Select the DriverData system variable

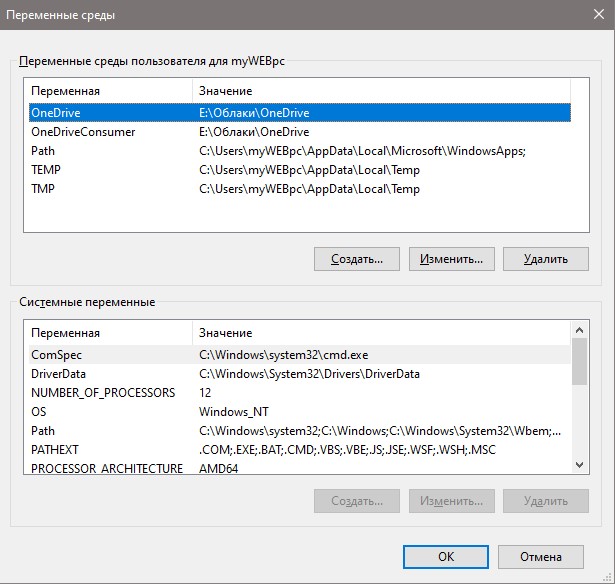pos(300,374)
